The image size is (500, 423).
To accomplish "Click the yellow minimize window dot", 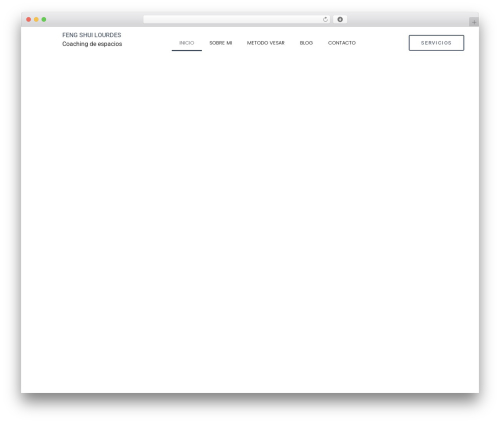I will click(36, 19).
